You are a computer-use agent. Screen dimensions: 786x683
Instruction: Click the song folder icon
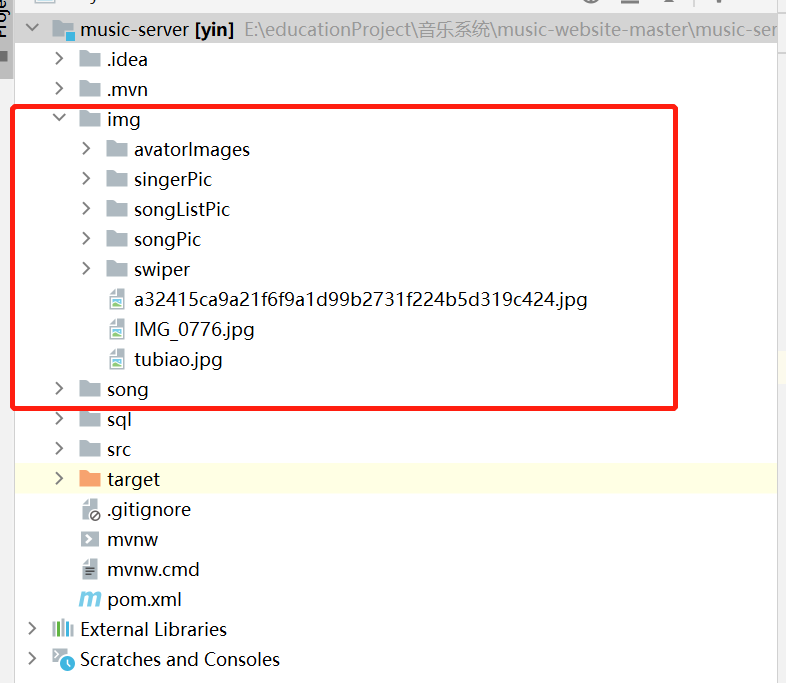coord(90,388)
